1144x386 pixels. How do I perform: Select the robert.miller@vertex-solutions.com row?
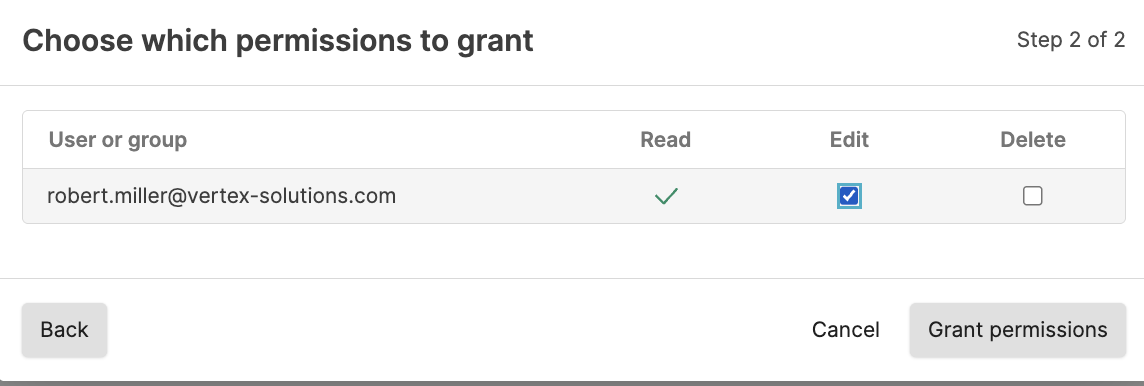pyautogui.click(x=573, y=196)
